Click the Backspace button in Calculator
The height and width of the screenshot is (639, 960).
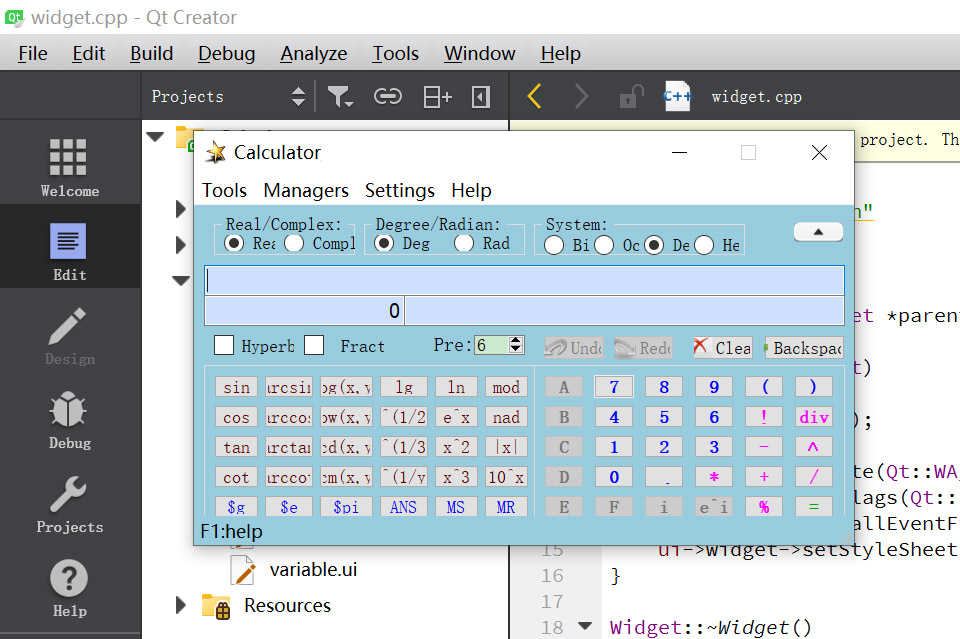coord(804,348)
